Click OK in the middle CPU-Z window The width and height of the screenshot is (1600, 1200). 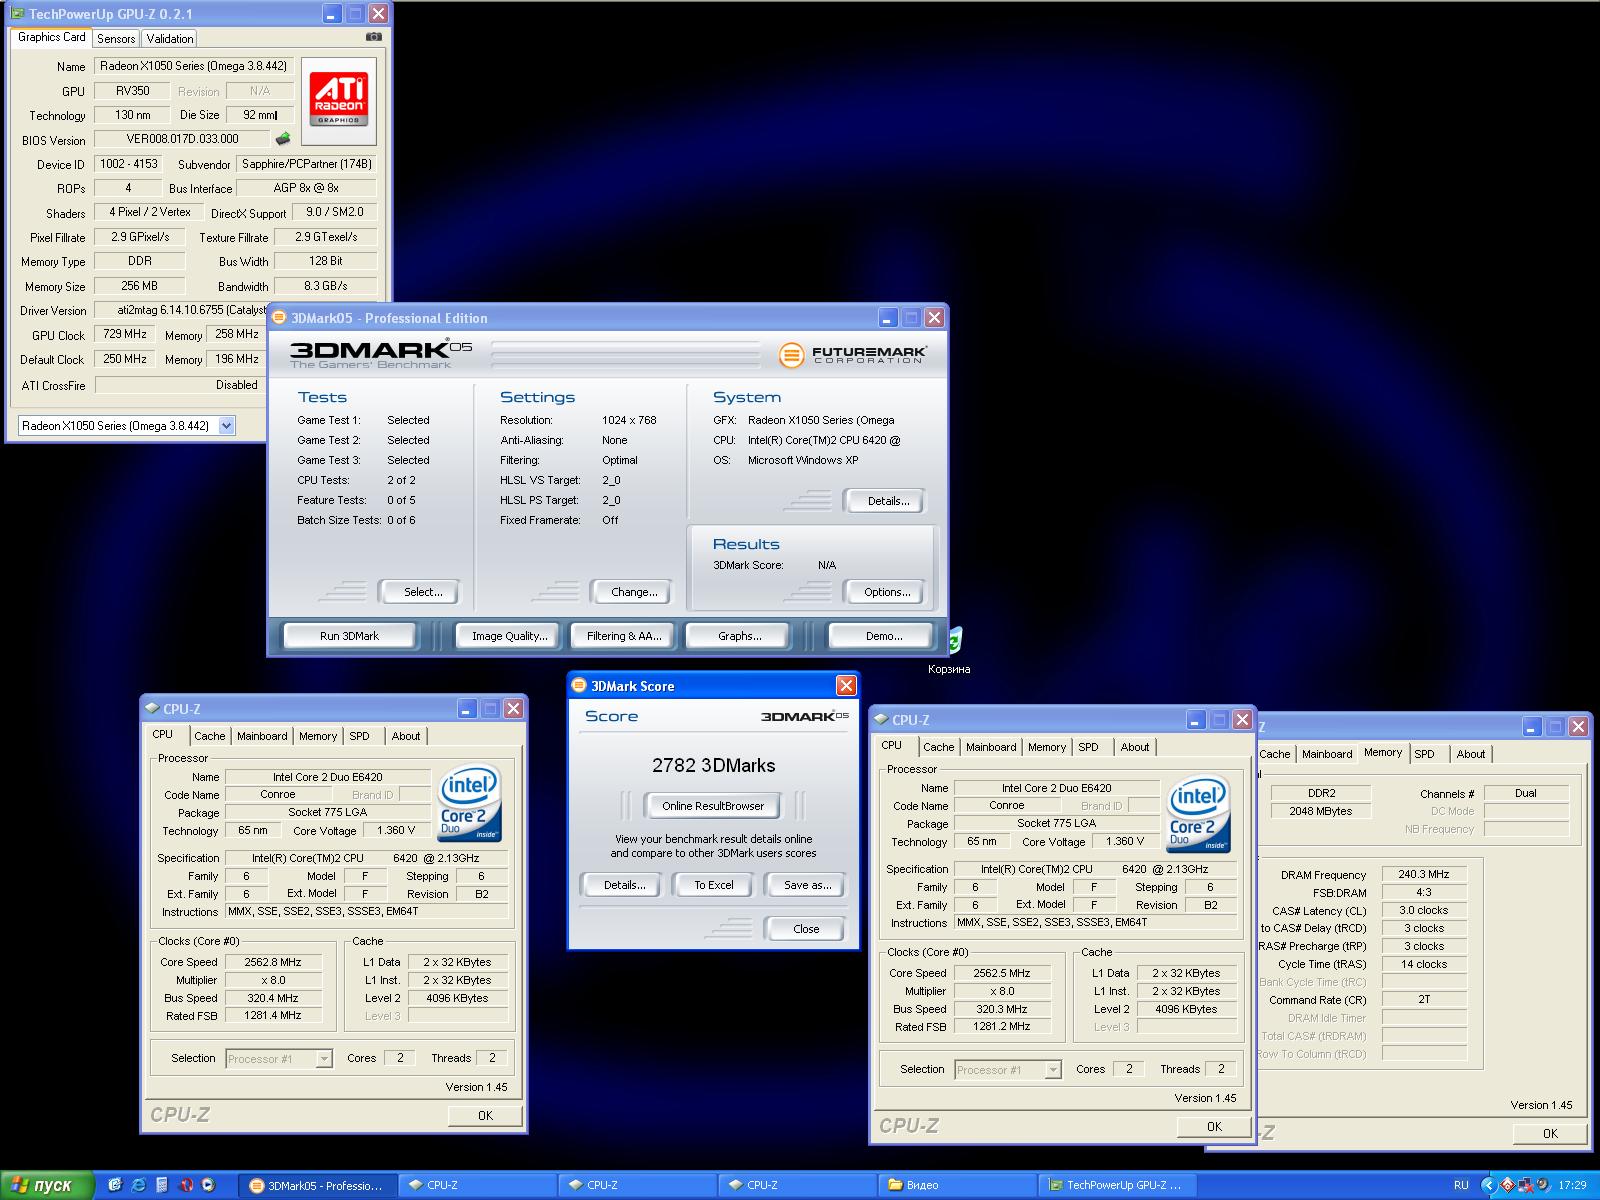[1214, 1126]
